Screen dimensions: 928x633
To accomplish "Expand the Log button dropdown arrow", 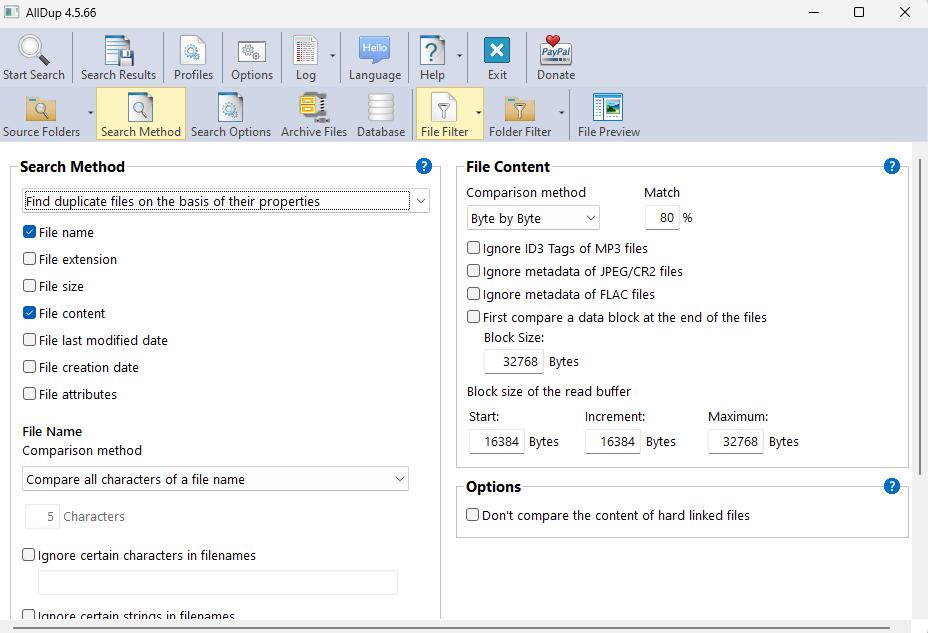I will 332,56.
